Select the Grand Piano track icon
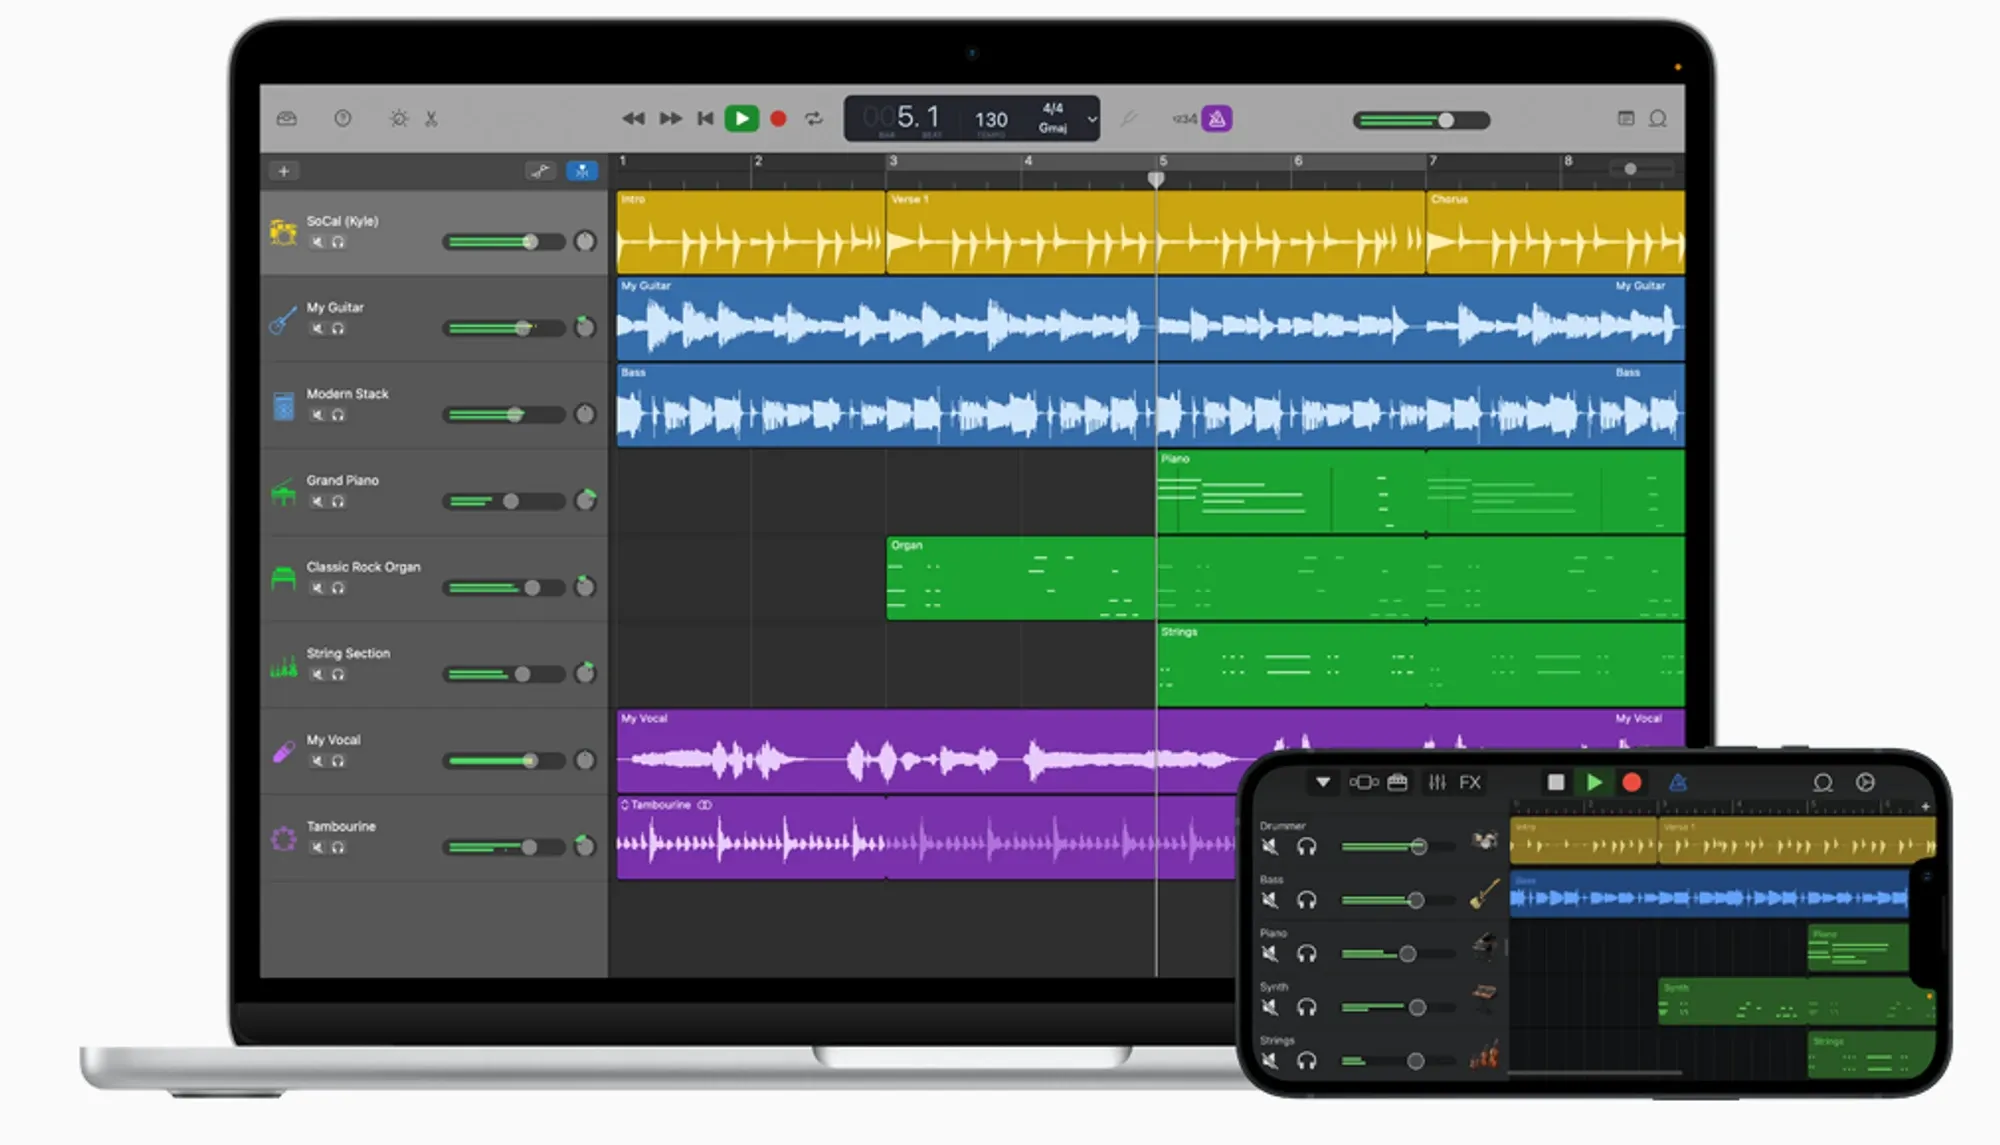 click(x=284, y=492)
